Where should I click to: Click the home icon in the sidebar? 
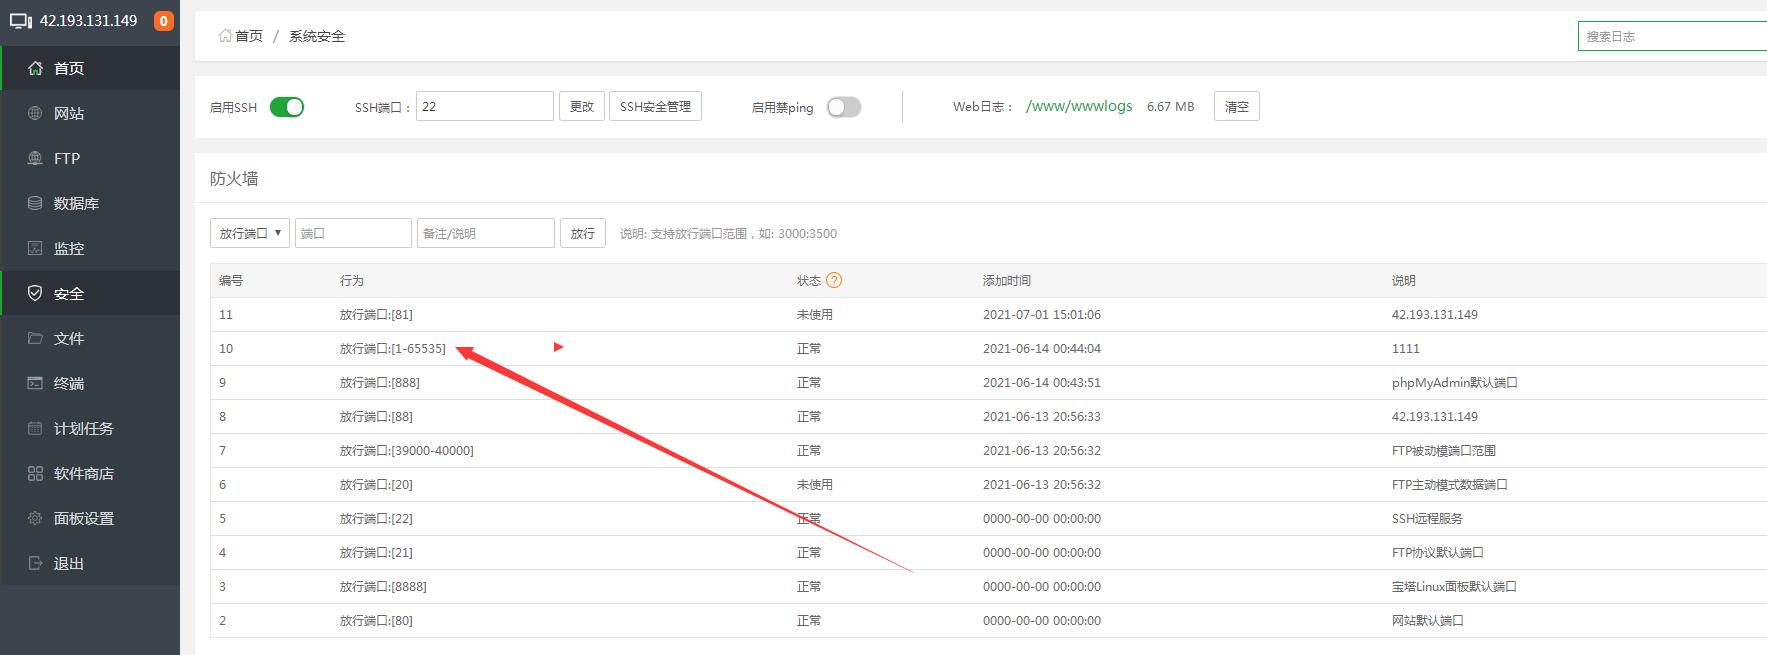click(35, 68)
